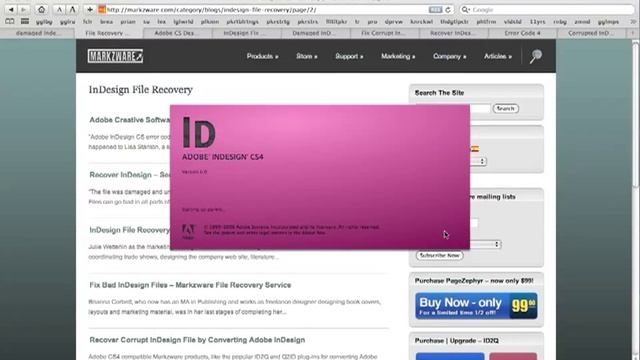The height and width of the screenshot is (360, 640).
Task: Open the Company menu
Action: tap(449, 56)
